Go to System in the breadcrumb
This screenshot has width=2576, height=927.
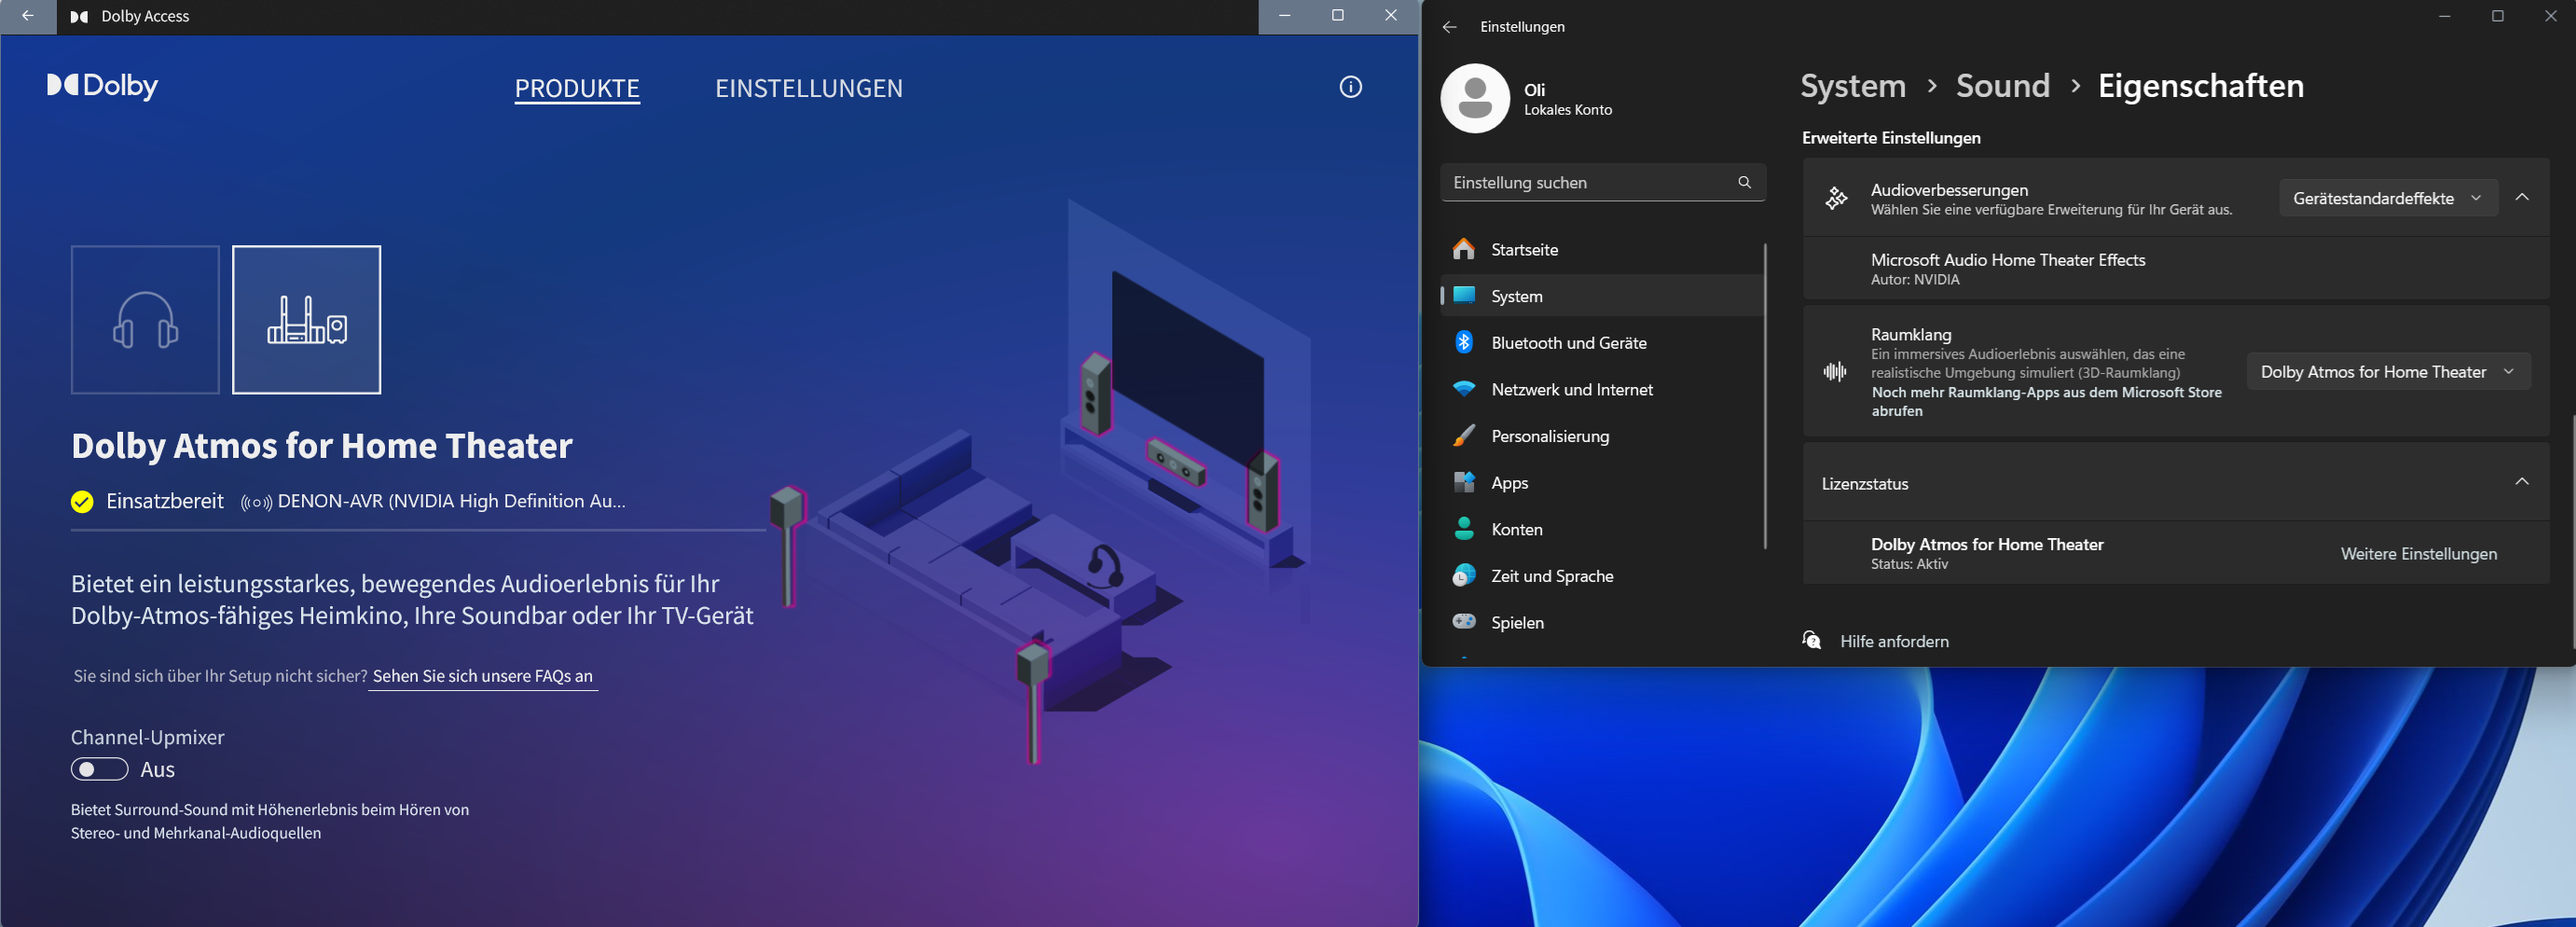pyautogui.click(x=1853, y=86)
